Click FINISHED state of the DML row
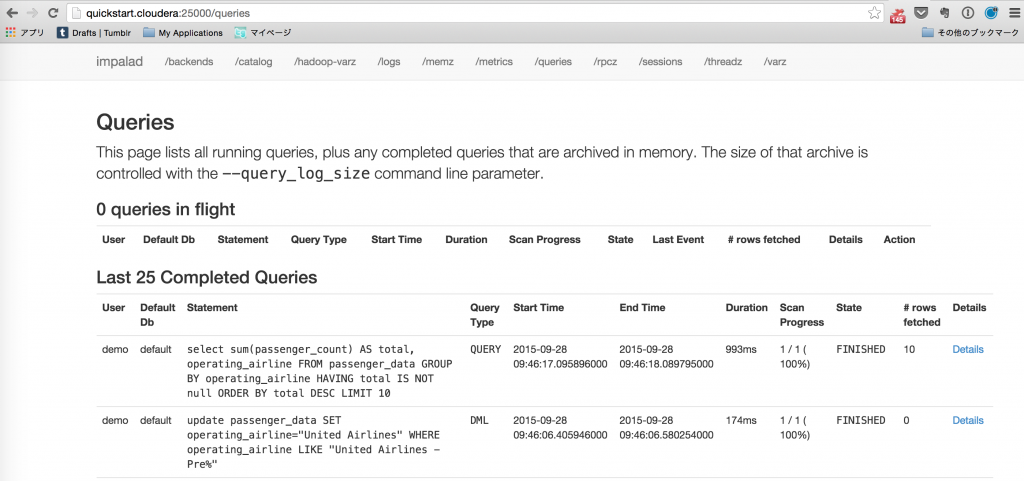 point(861,420)
